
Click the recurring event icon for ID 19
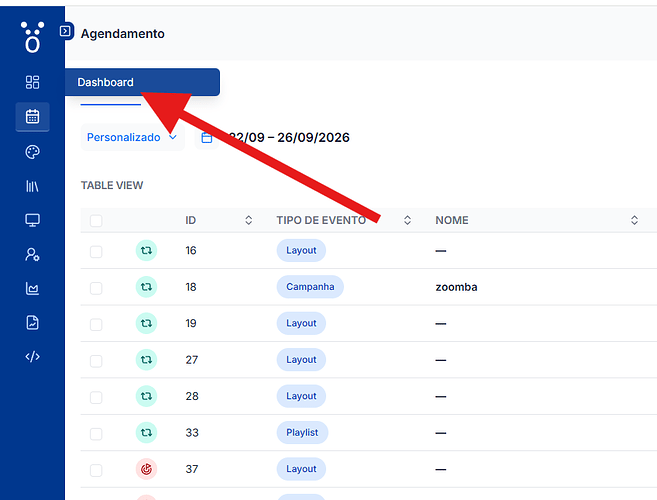tap(146, 323)
